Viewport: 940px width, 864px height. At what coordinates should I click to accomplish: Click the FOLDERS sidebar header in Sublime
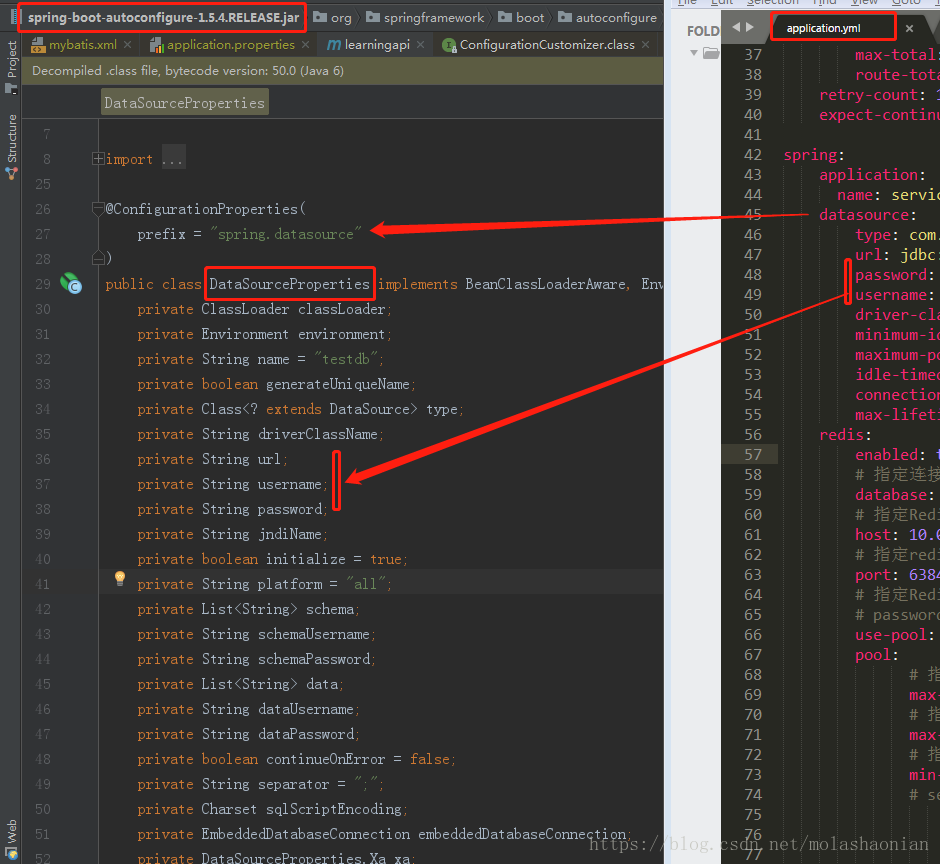click(x=703, y=31)
